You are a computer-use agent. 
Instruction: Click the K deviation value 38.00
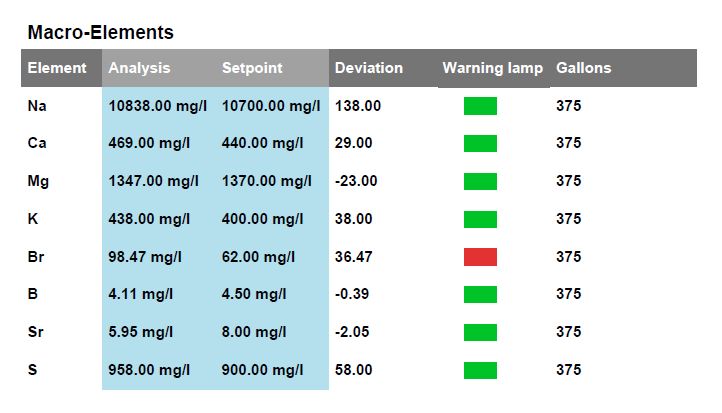(x=354, y=219)
